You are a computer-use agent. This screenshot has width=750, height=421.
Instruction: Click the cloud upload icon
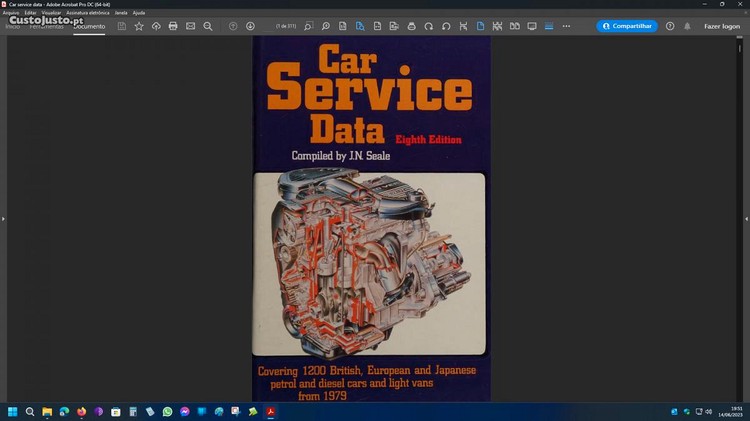click(156, 26)
